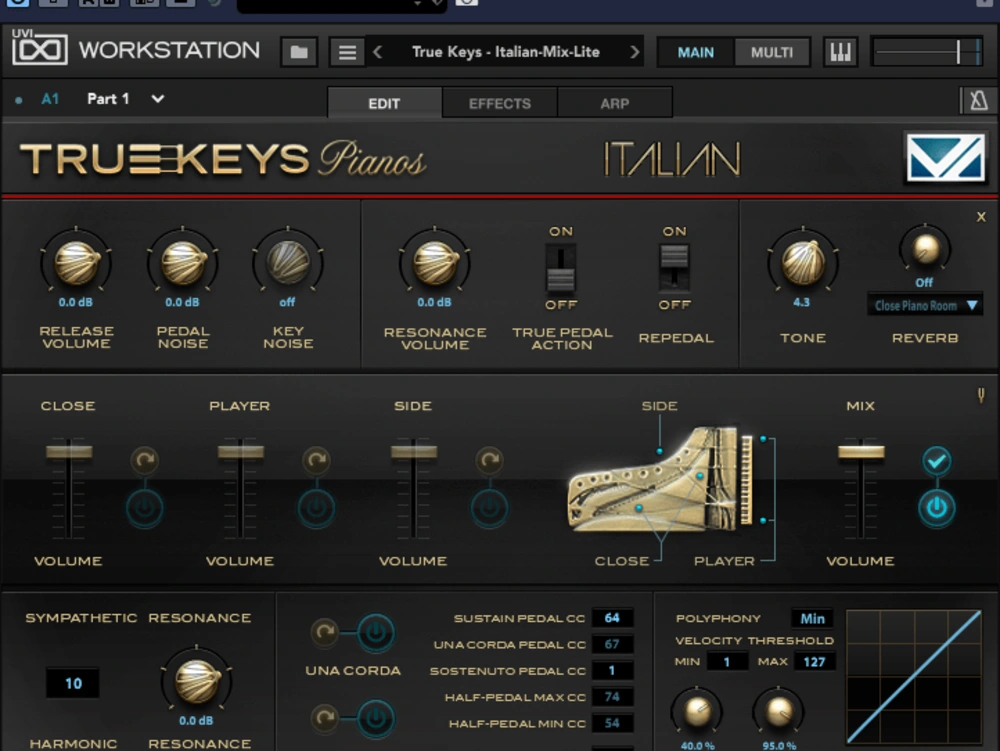Reset the CLOSE mic channel
The image size is (1000, 751).
(145, 460)
